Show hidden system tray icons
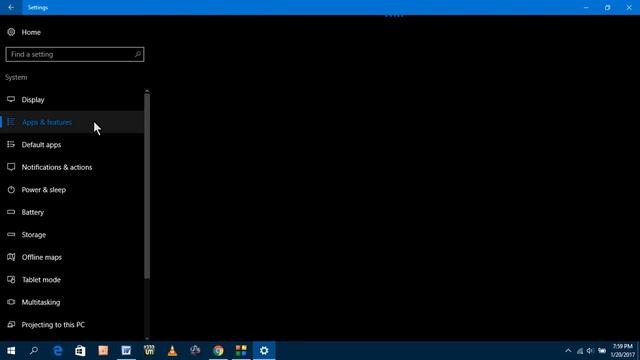The width and height of the screenshot is (640, 360). (568, 351)
